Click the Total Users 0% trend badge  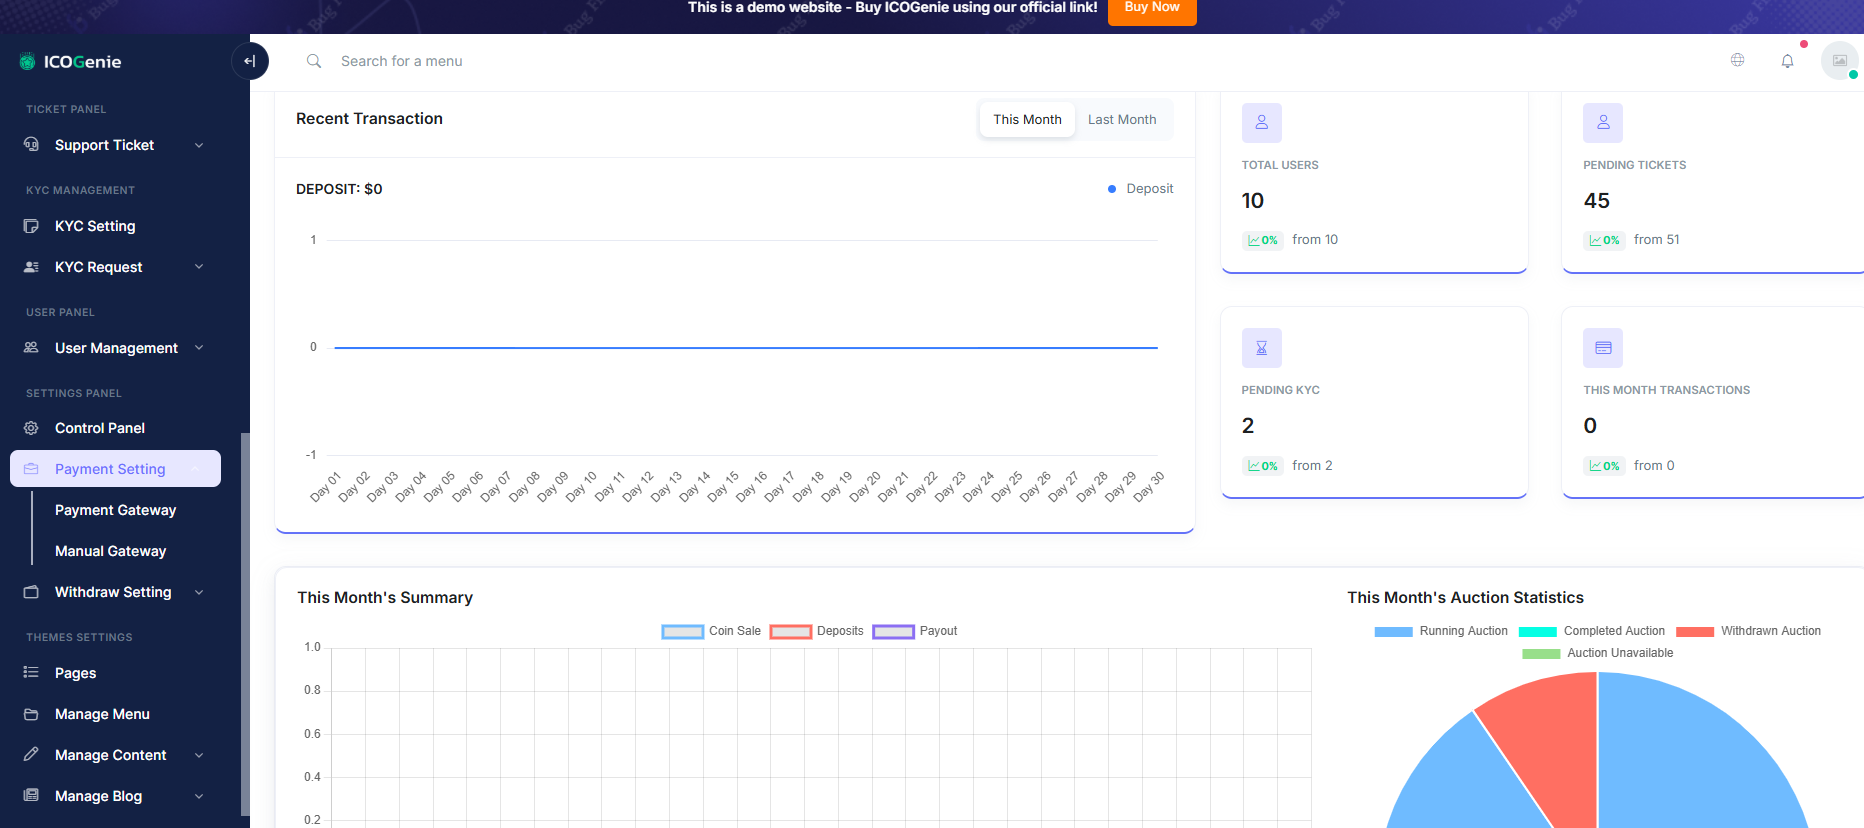pos(1262,240)
